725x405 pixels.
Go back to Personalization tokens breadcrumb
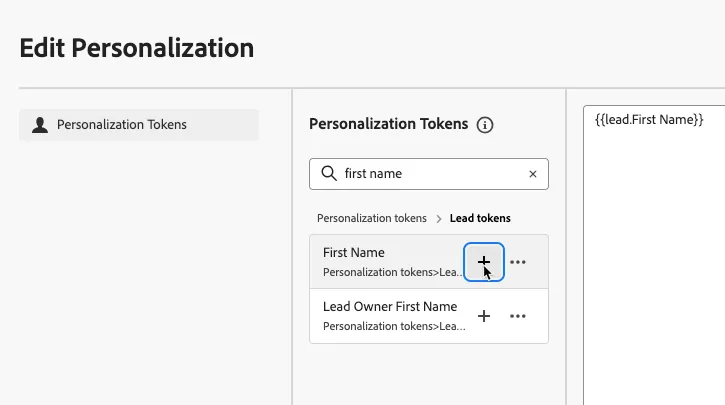372,218
